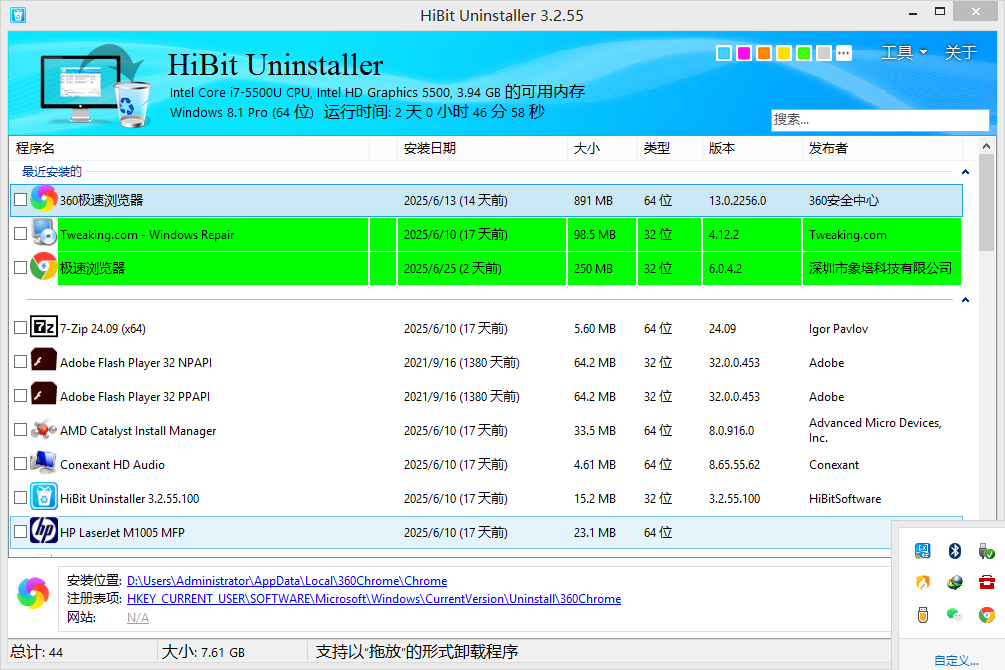Click the 7-Zip program icon
Screen dimensions: 1005x670
[x=44, y=328]
